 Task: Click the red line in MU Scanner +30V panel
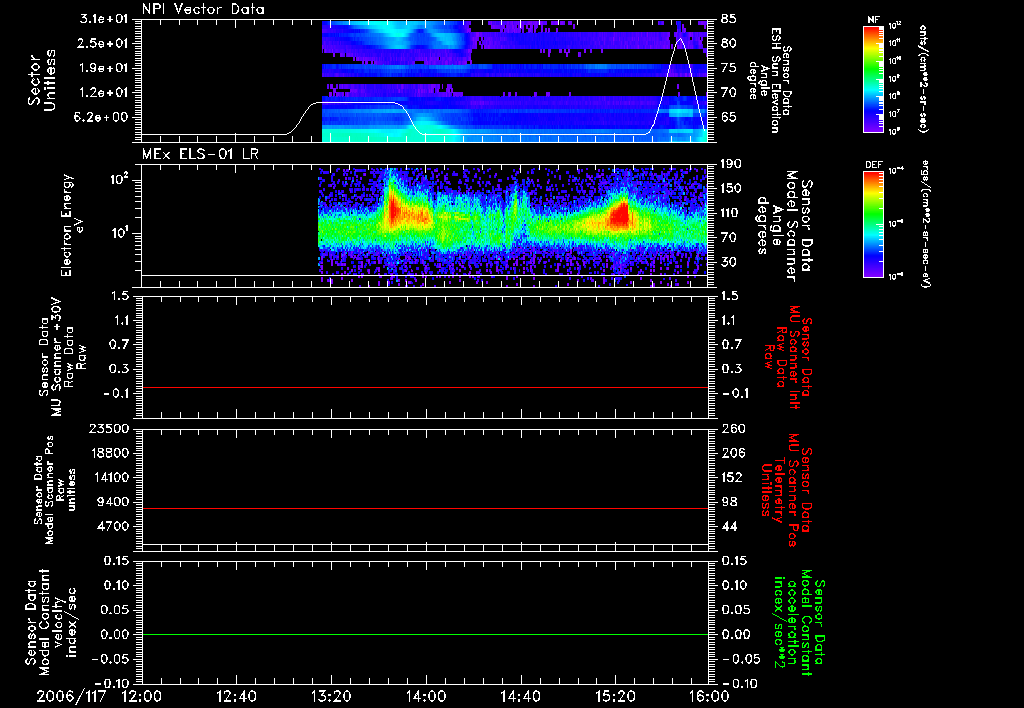425,387
